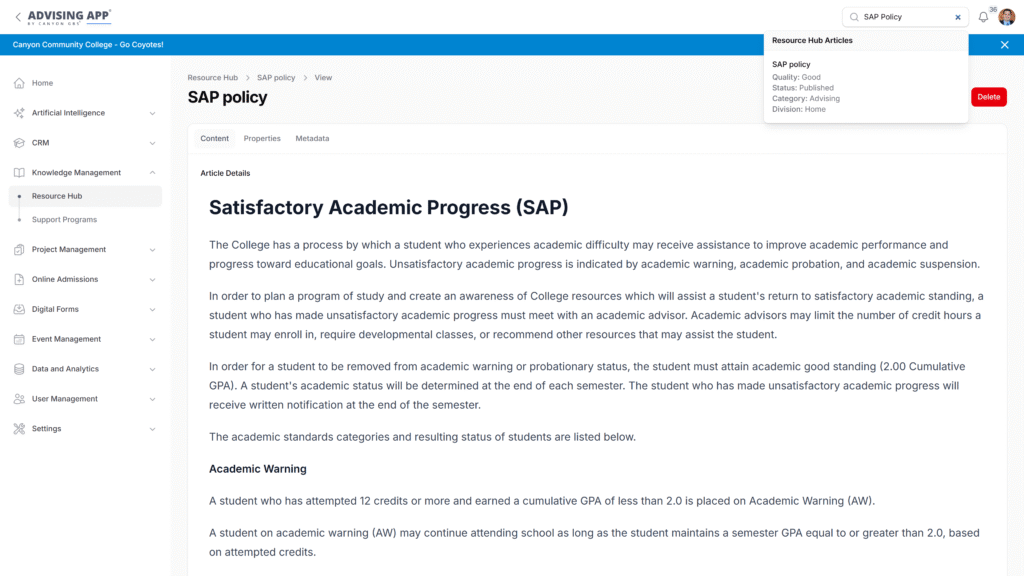This screenshot has width=1024, height=576.
Task: Click the Online Admissions icon
Action: (19, 280)
